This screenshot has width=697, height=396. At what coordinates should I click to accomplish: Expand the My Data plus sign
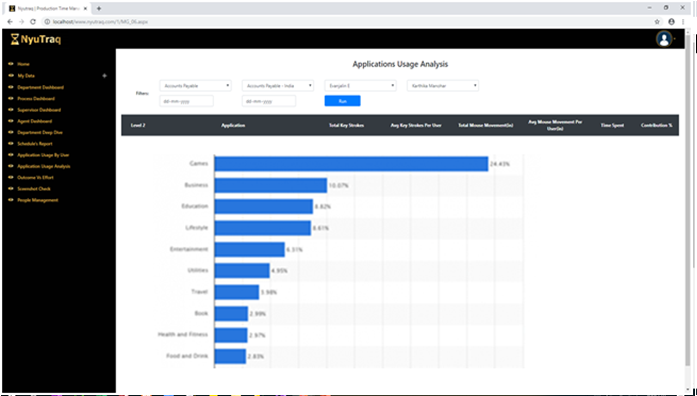click(104, 76)
